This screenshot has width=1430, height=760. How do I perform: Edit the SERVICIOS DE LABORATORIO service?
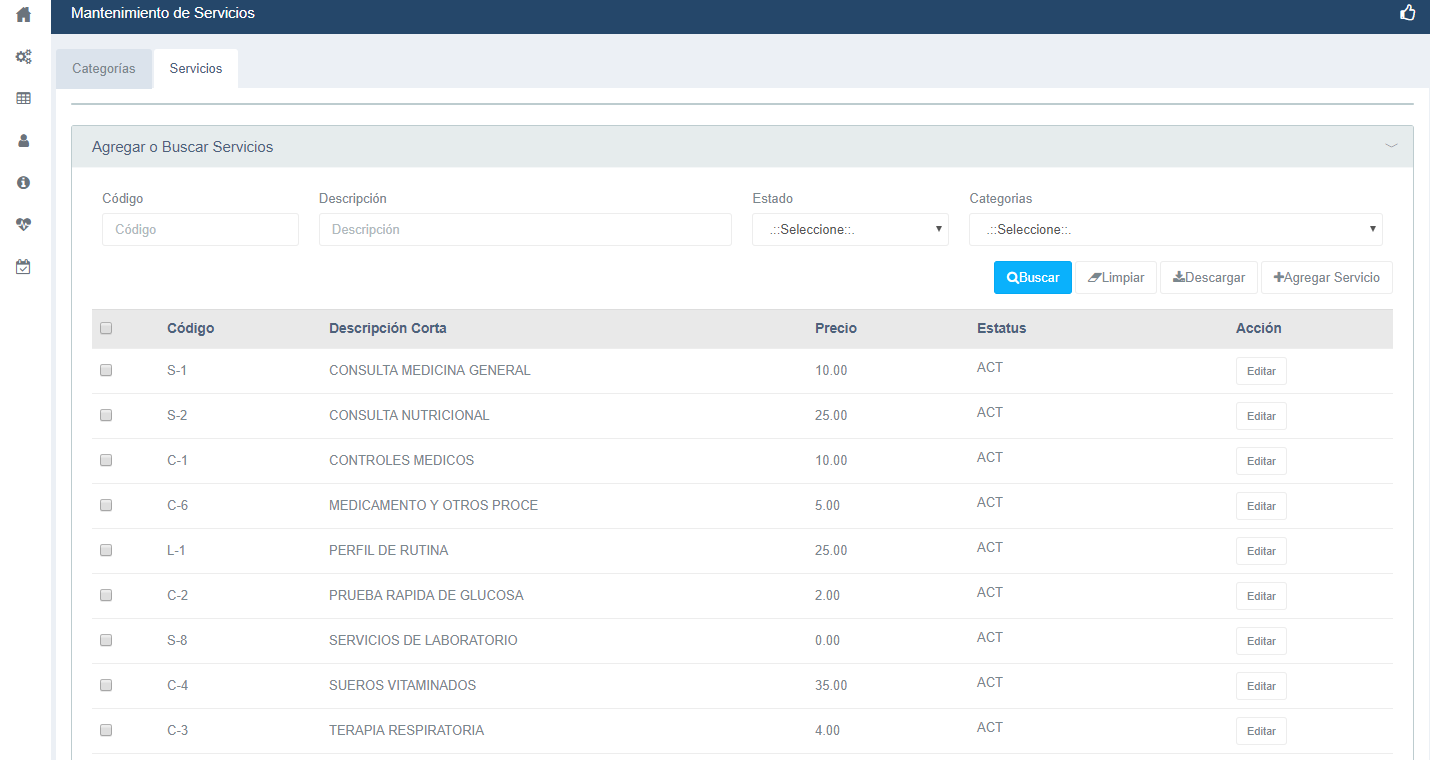pos(1261,641)
